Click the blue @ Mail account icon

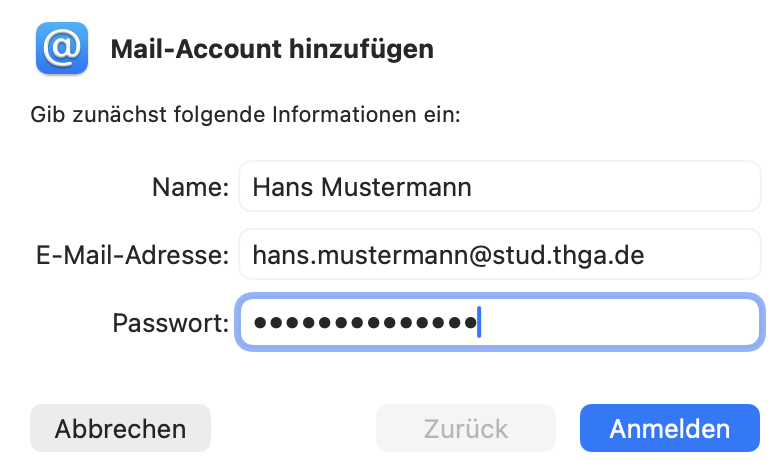[63, 49]
